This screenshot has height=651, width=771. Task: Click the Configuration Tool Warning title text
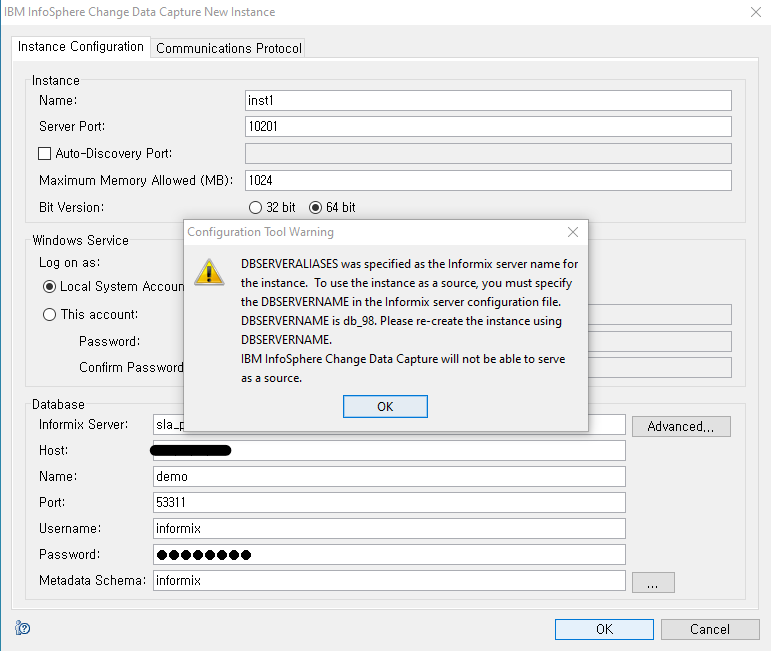tap(261, 232)
